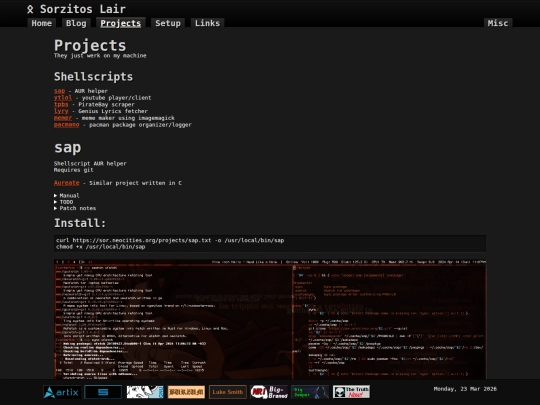Follow the tpbs PirateBay scraper link

coord(61,104)
